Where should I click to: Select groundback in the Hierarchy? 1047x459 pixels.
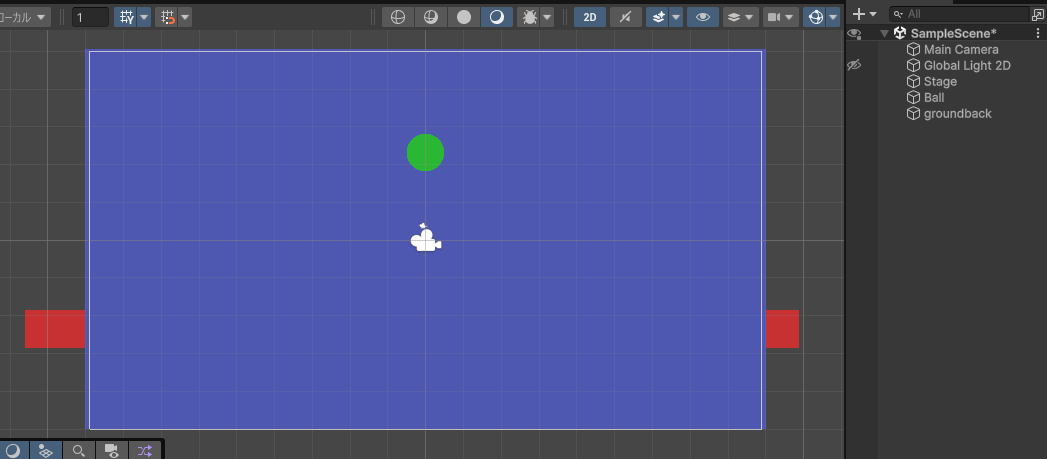pos(958,114)
